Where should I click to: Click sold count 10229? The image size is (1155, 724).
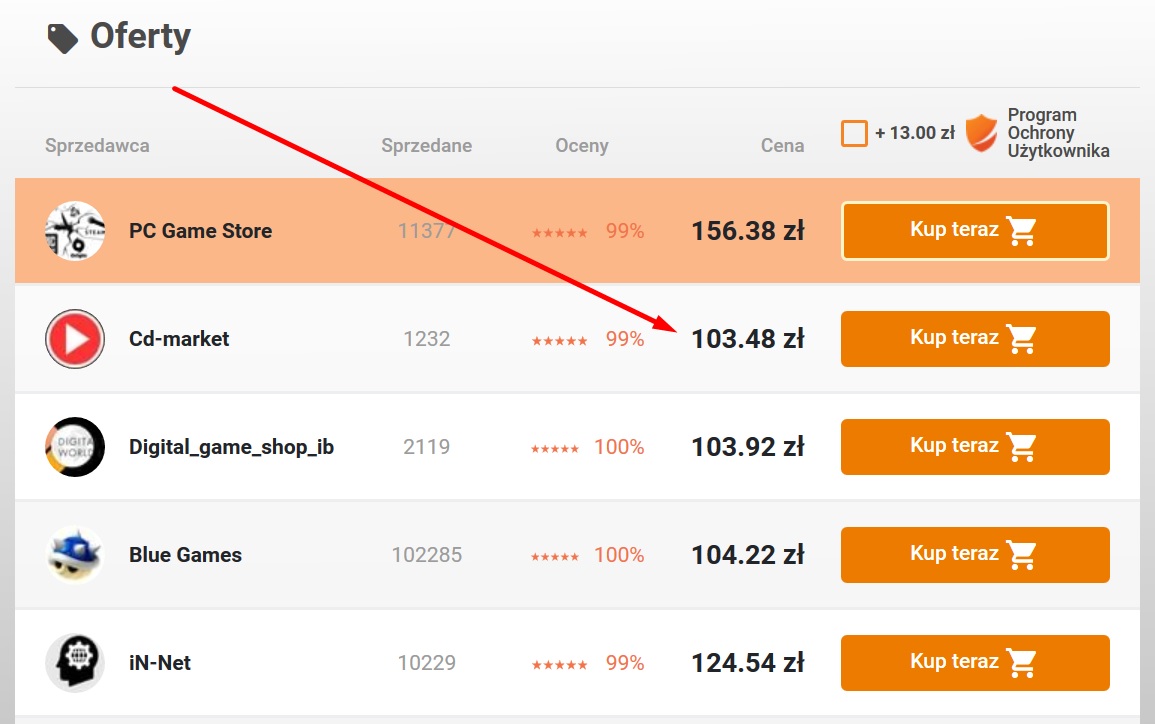(x=426, y=663)
